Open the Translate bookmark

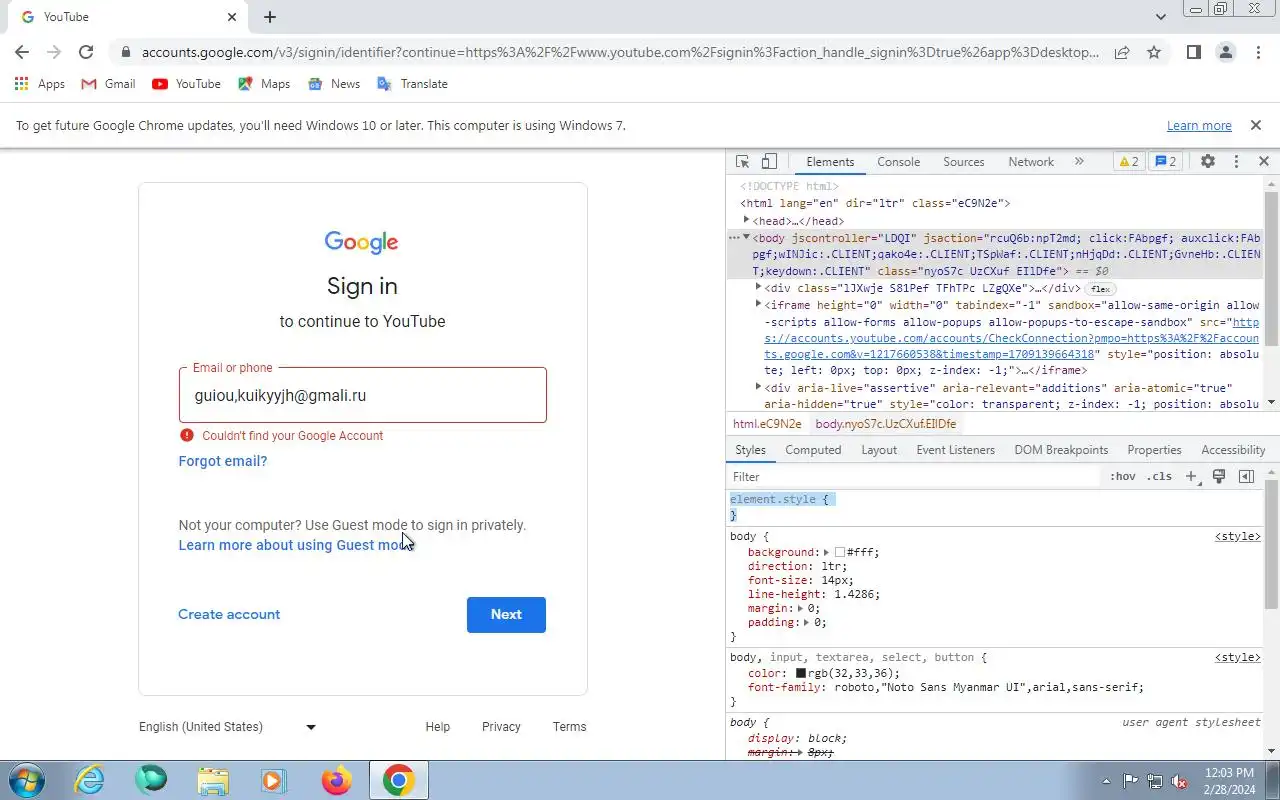click(412, 84)
